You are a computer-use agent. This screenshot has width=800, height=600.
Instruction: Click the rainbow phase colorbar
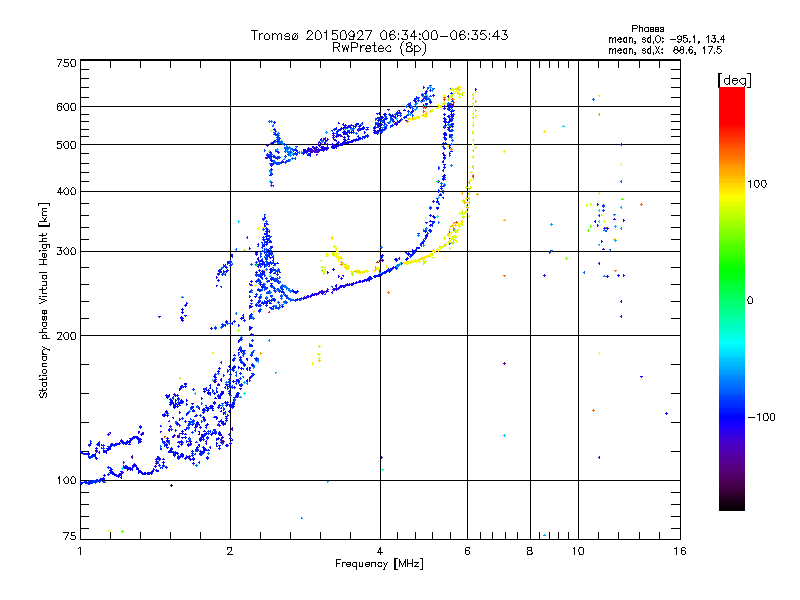click(x=732, y=298)
